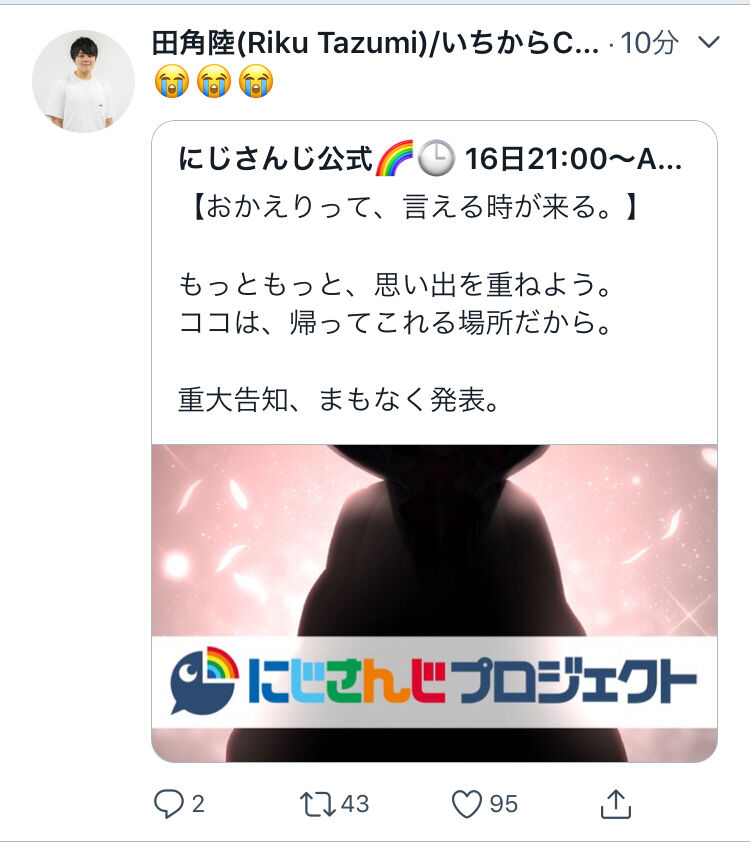
Task: Click the like count 95
Action: pyautogui.click(x=504, y=804)
